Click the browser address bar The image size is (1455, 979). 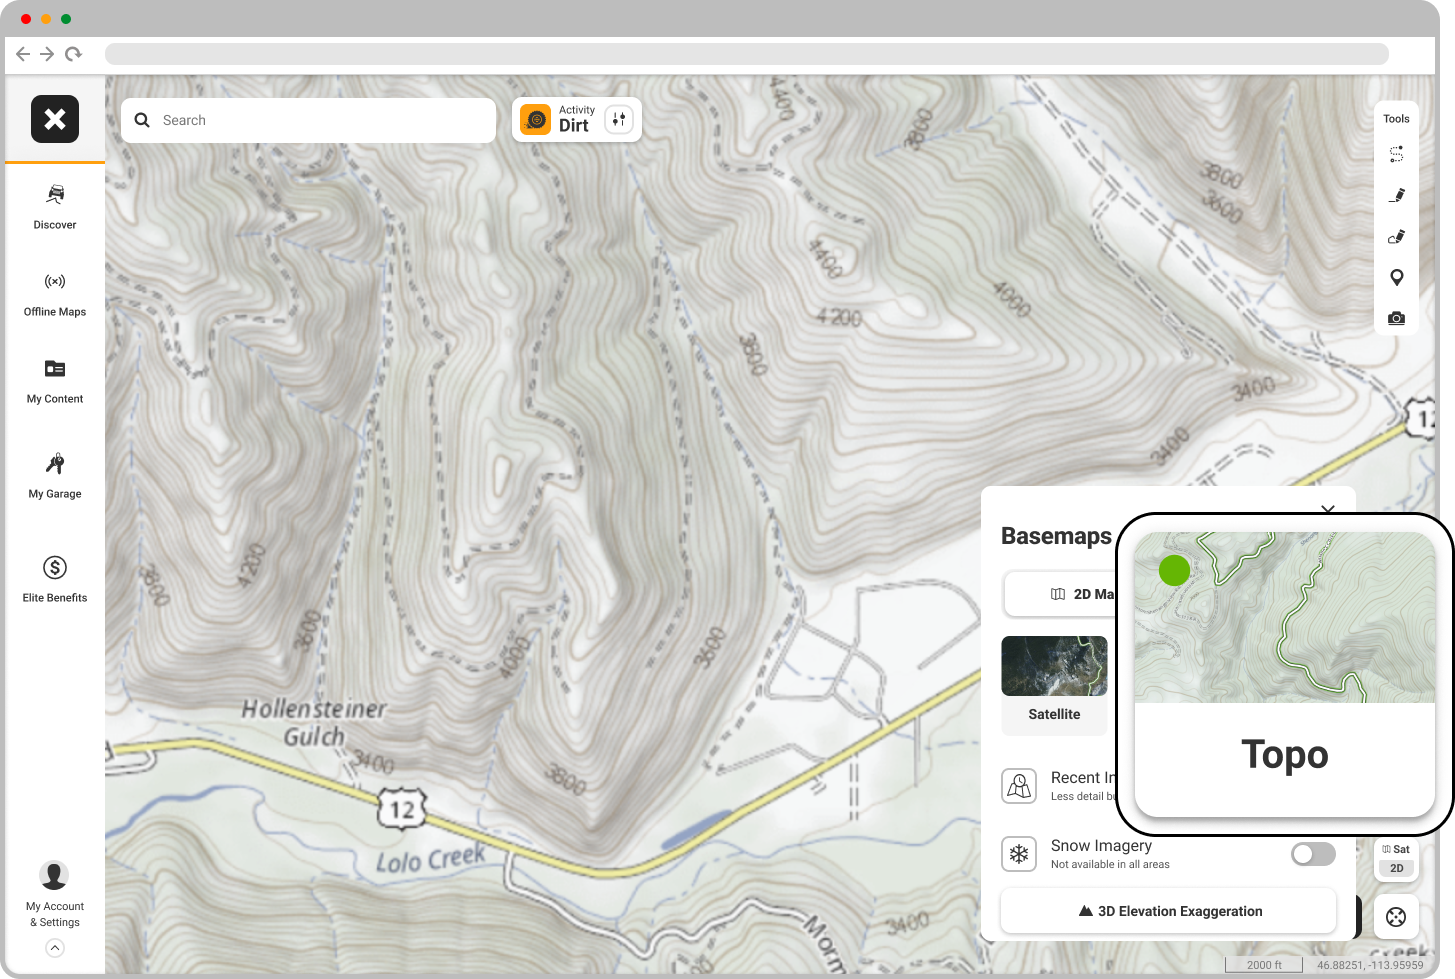[x=747, y=54]
